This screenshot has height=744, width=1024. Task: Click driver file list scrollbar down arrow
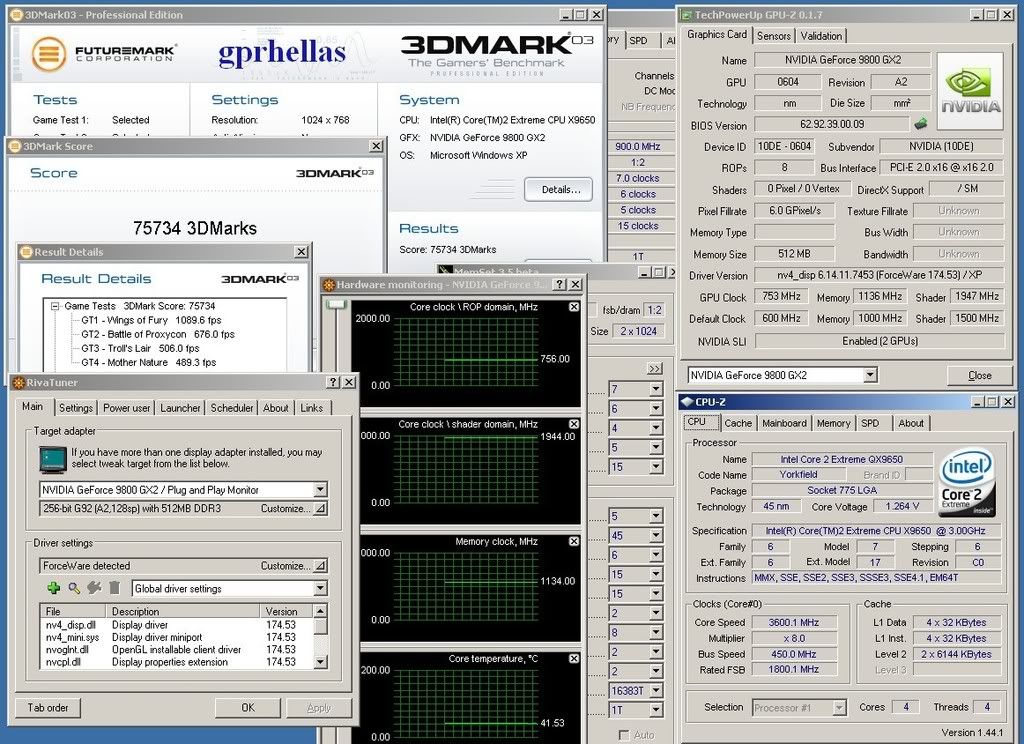point(320,662)
